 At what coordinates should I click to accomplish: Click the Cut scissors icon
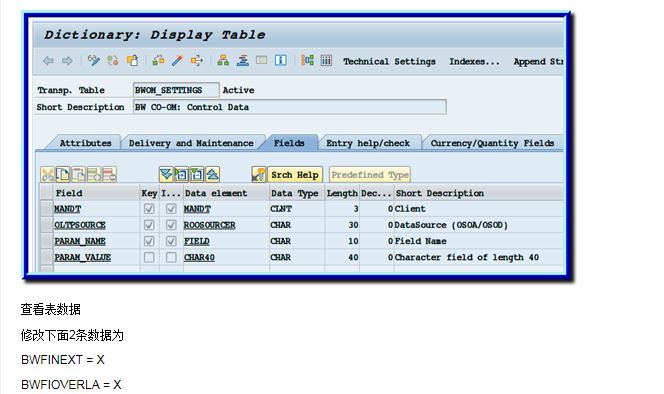click(47, 175)
